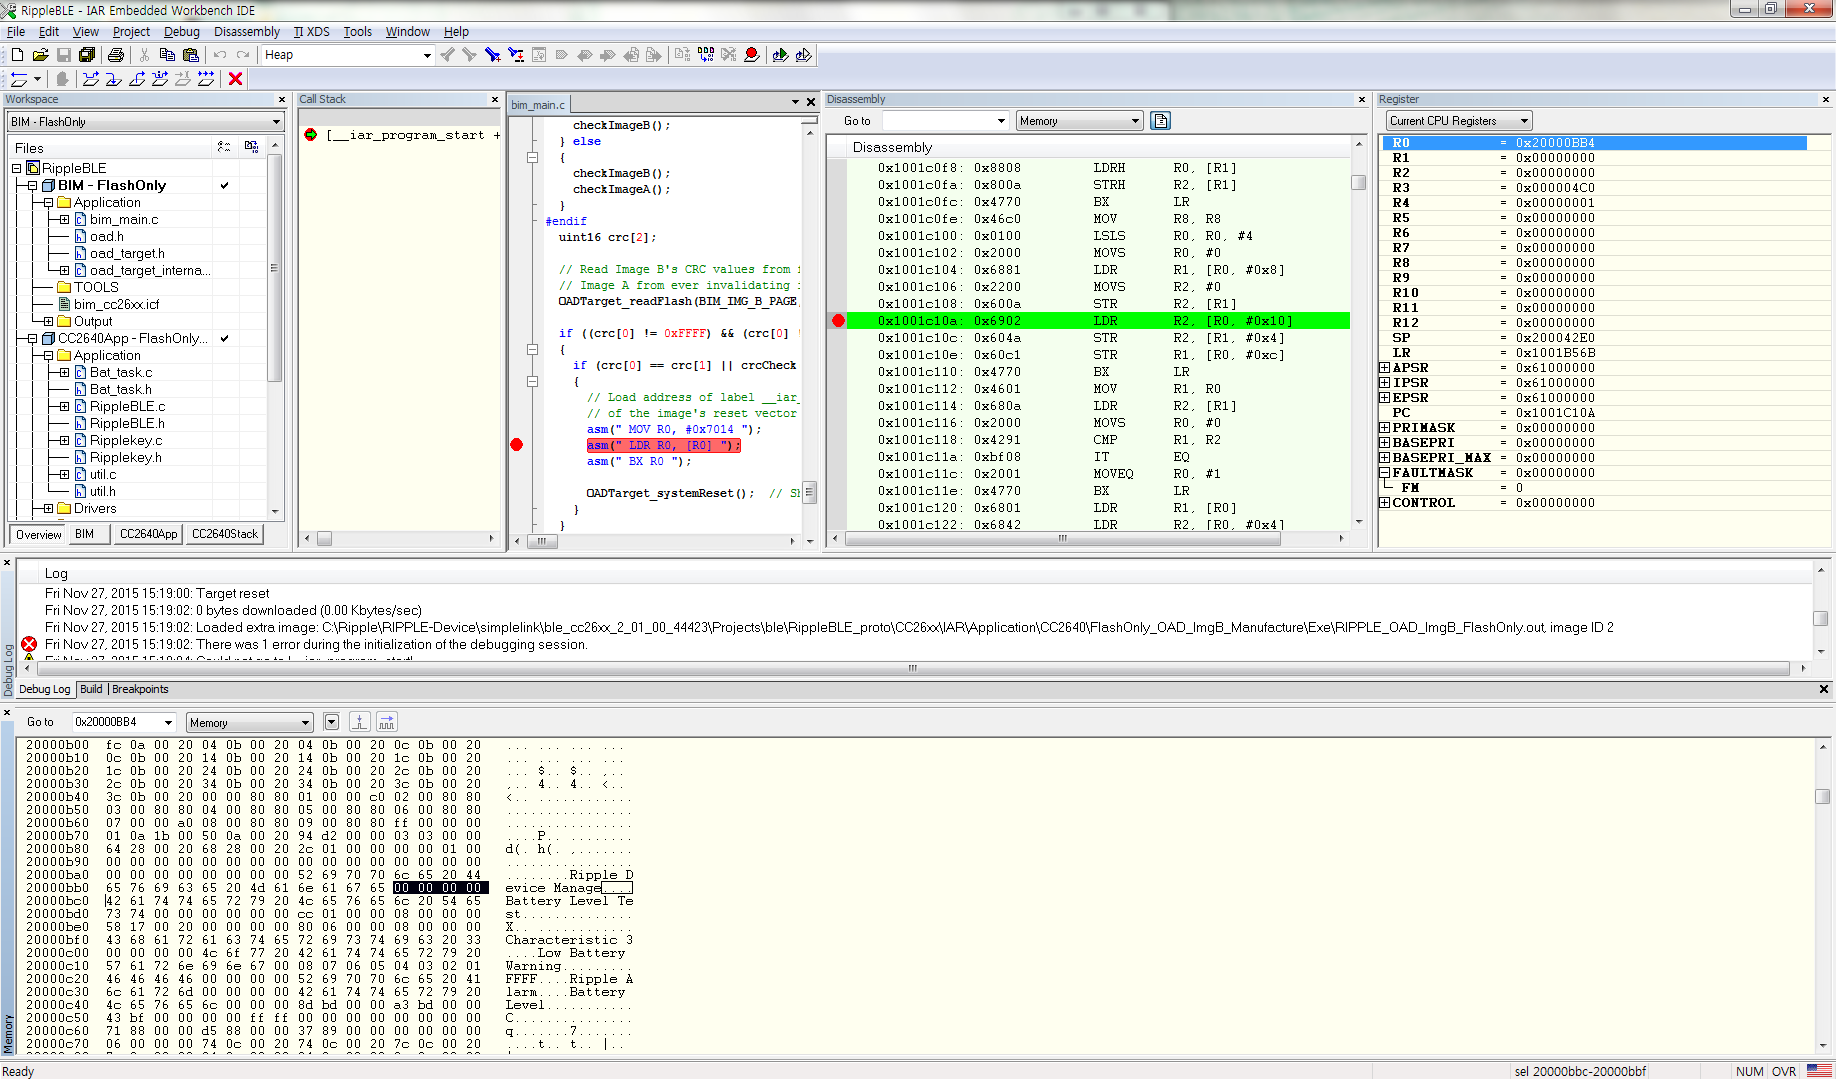Click the second icon column header beside Files
The height and width of the screenshot is (1080, 1836).
(x=251, y=147)
